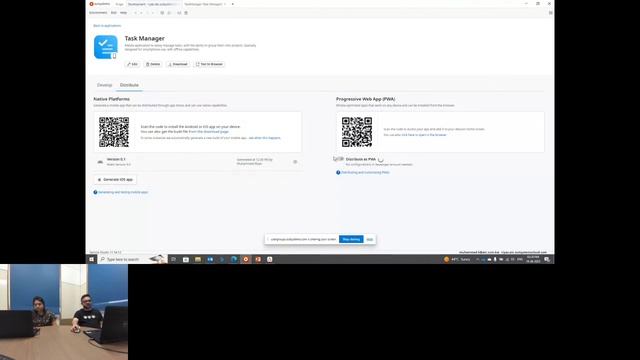Click the Download button
The image size is (640, 360).
(178, 64)
